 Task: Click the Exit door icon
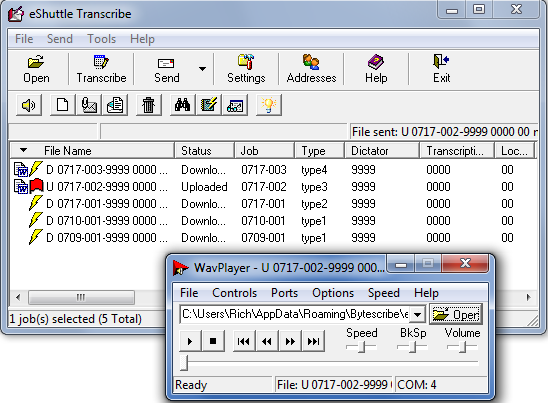441,69
